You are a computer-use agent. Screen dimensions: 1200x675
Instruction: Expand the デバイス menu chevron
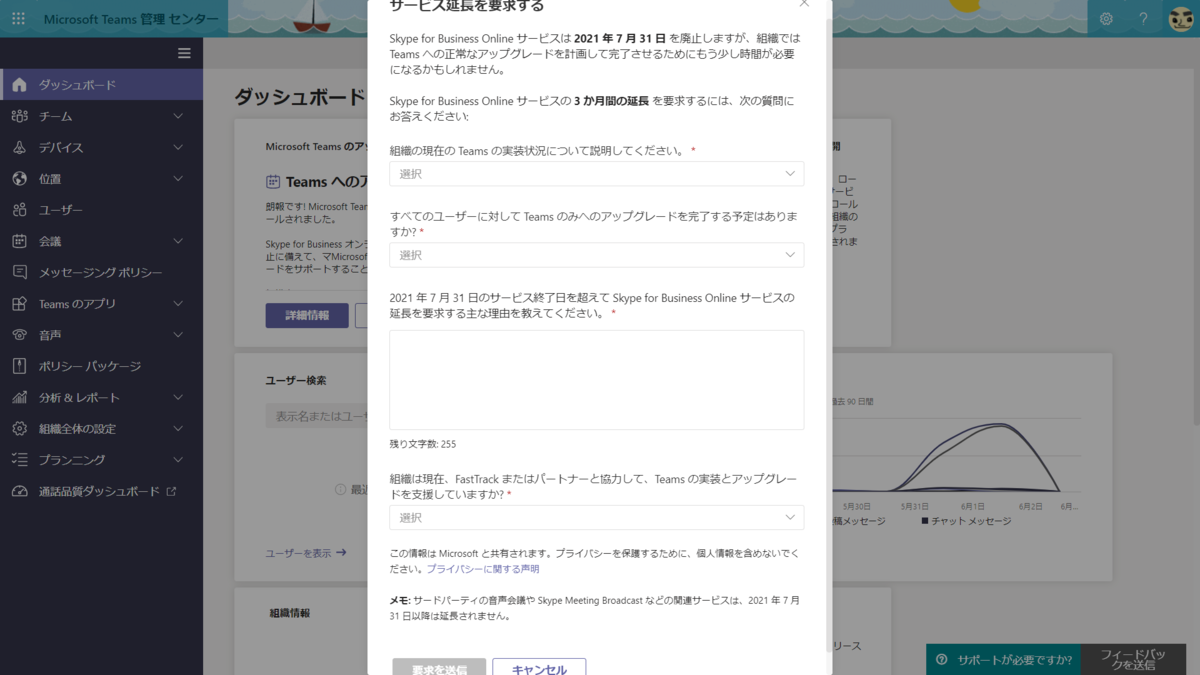[178, 147]
